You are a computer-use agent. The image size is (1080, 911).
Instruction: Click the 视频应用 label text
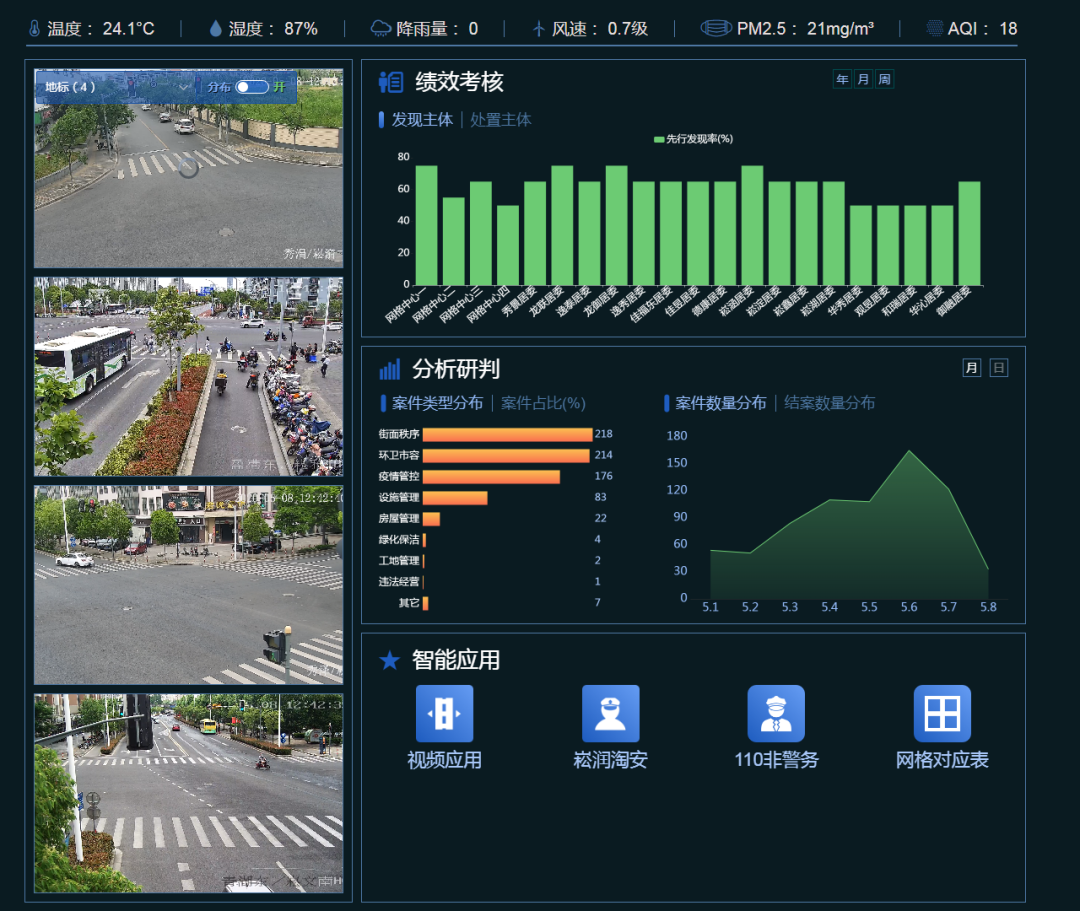click(444, 760)
